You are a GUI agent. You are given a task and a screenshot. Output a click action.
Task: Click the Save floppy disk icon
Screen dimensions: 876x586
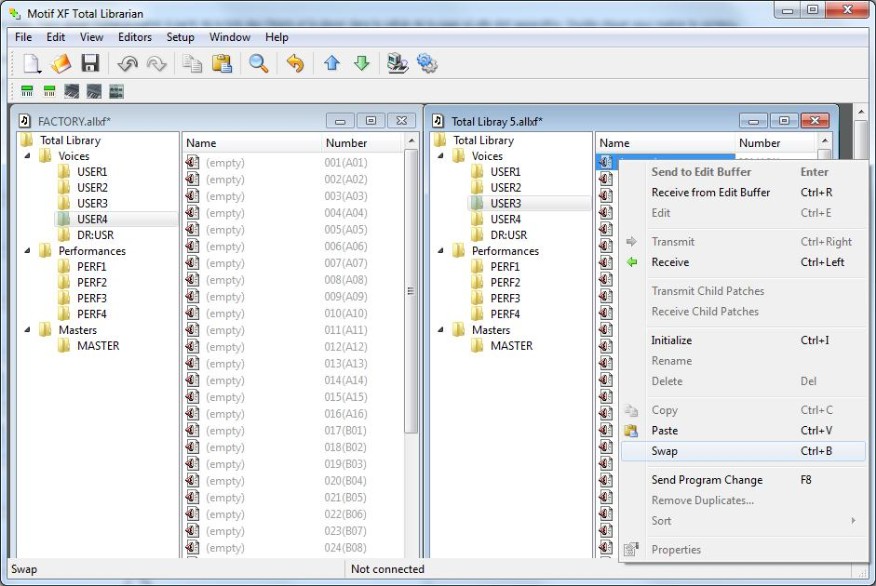(90, 64)
